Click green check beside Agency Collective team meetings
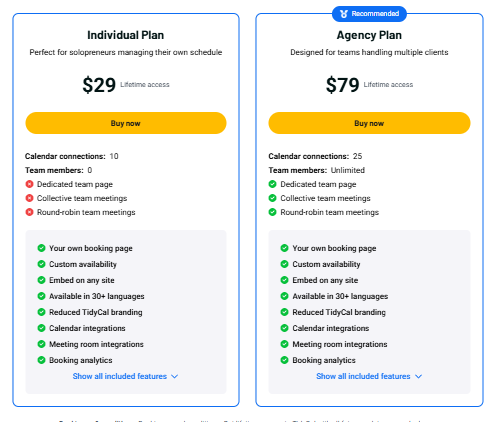This screenshot has height=422, width=495. point(272,198)
